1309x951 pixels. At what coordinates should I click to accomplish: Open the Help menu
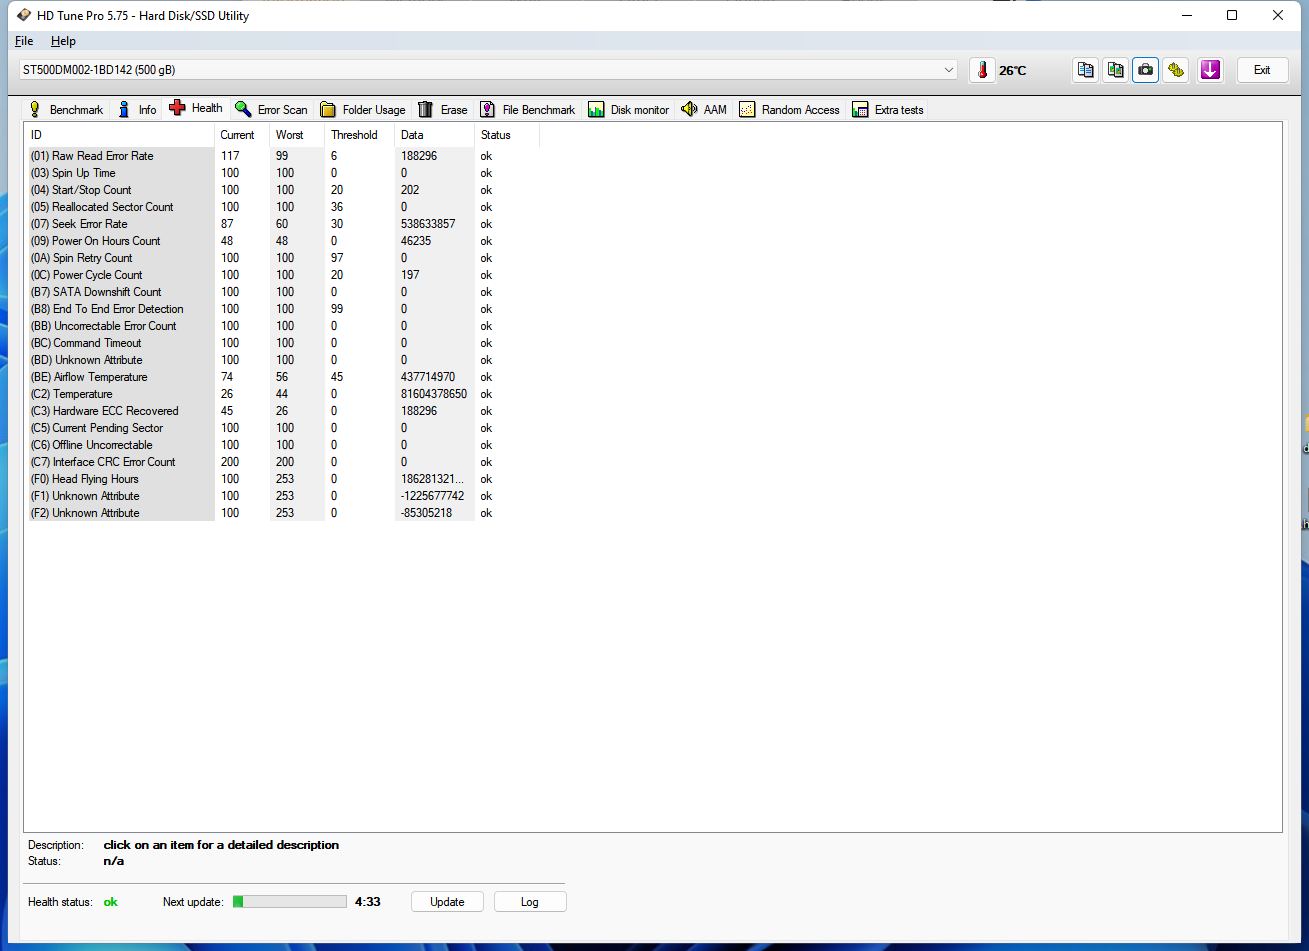tap(63, 41)
